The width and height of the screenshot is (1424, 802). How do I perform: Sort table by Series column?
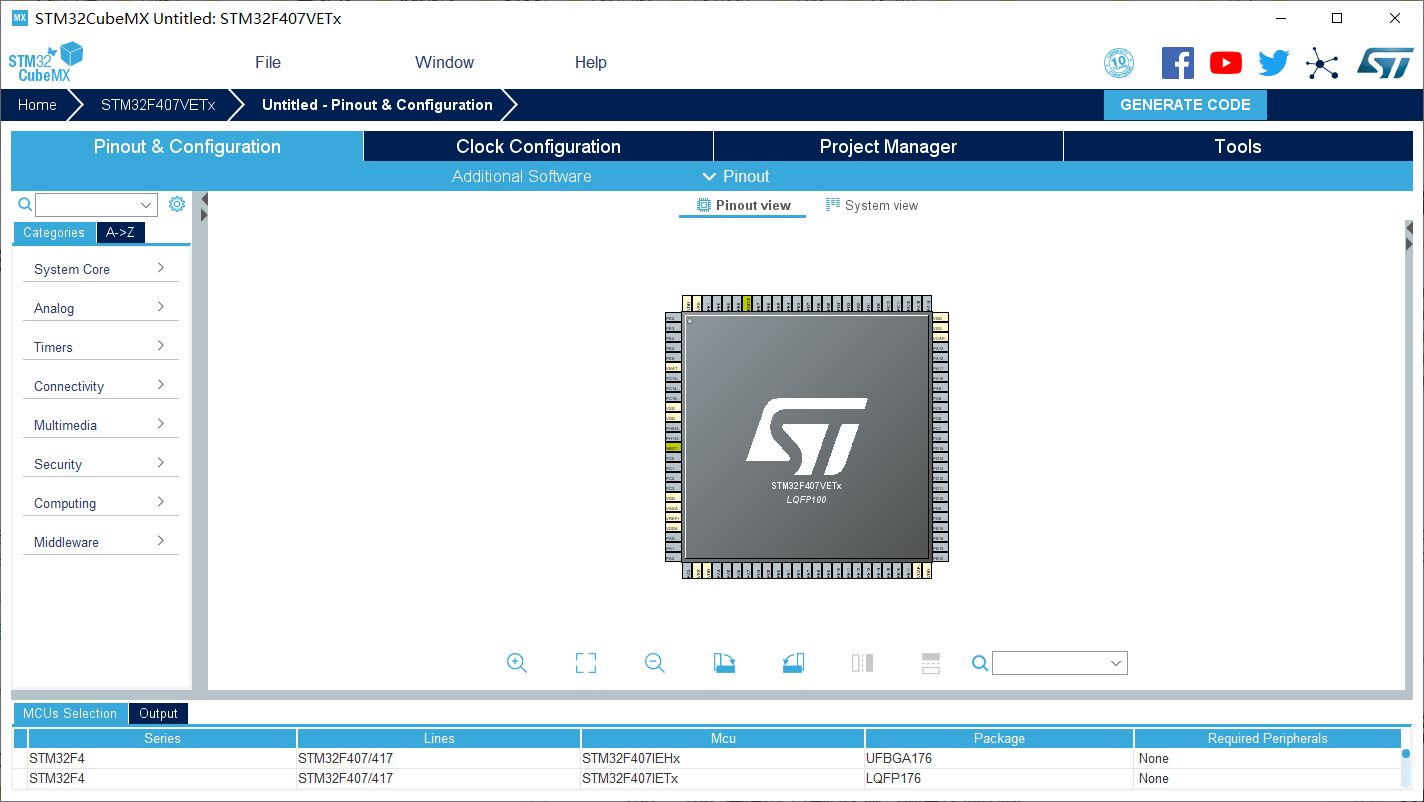[162, 738]
